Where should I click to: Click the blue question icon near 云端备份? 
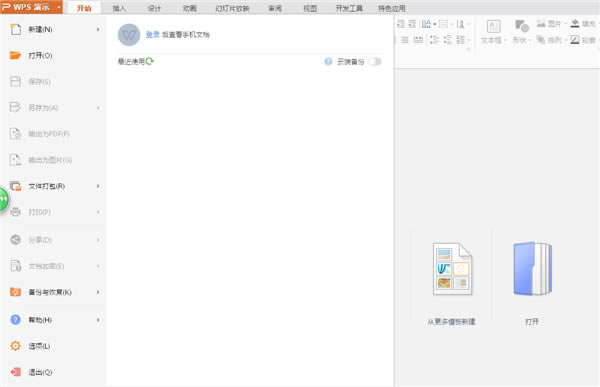[x=328, y=62]
